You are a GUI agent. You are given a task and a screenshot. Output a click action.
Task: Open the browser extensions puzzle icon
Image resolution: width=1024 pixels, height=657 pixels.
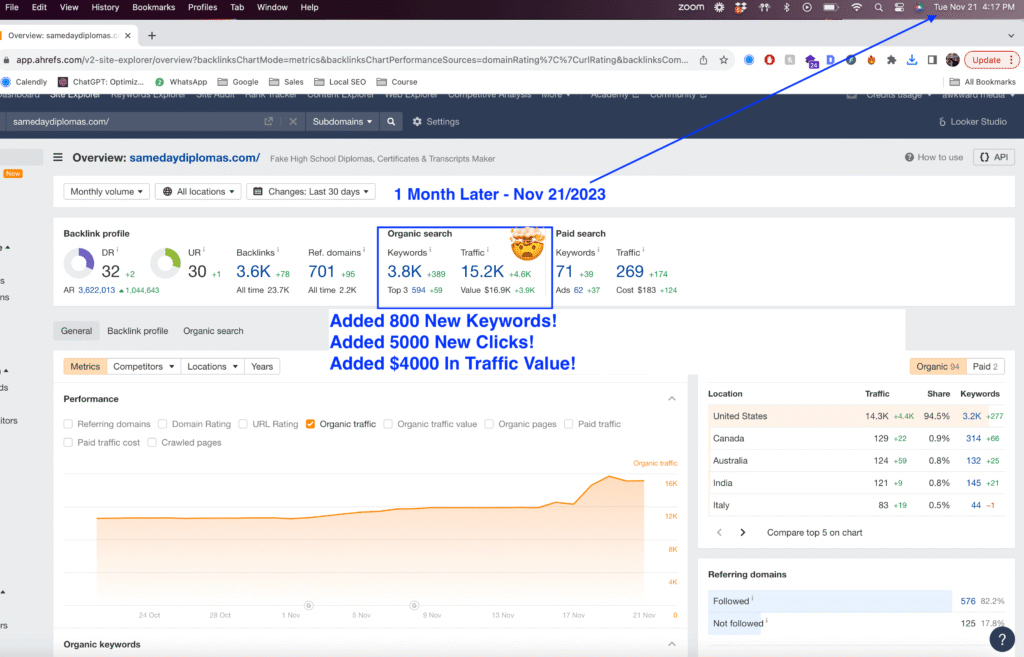[x=891, y=60]
